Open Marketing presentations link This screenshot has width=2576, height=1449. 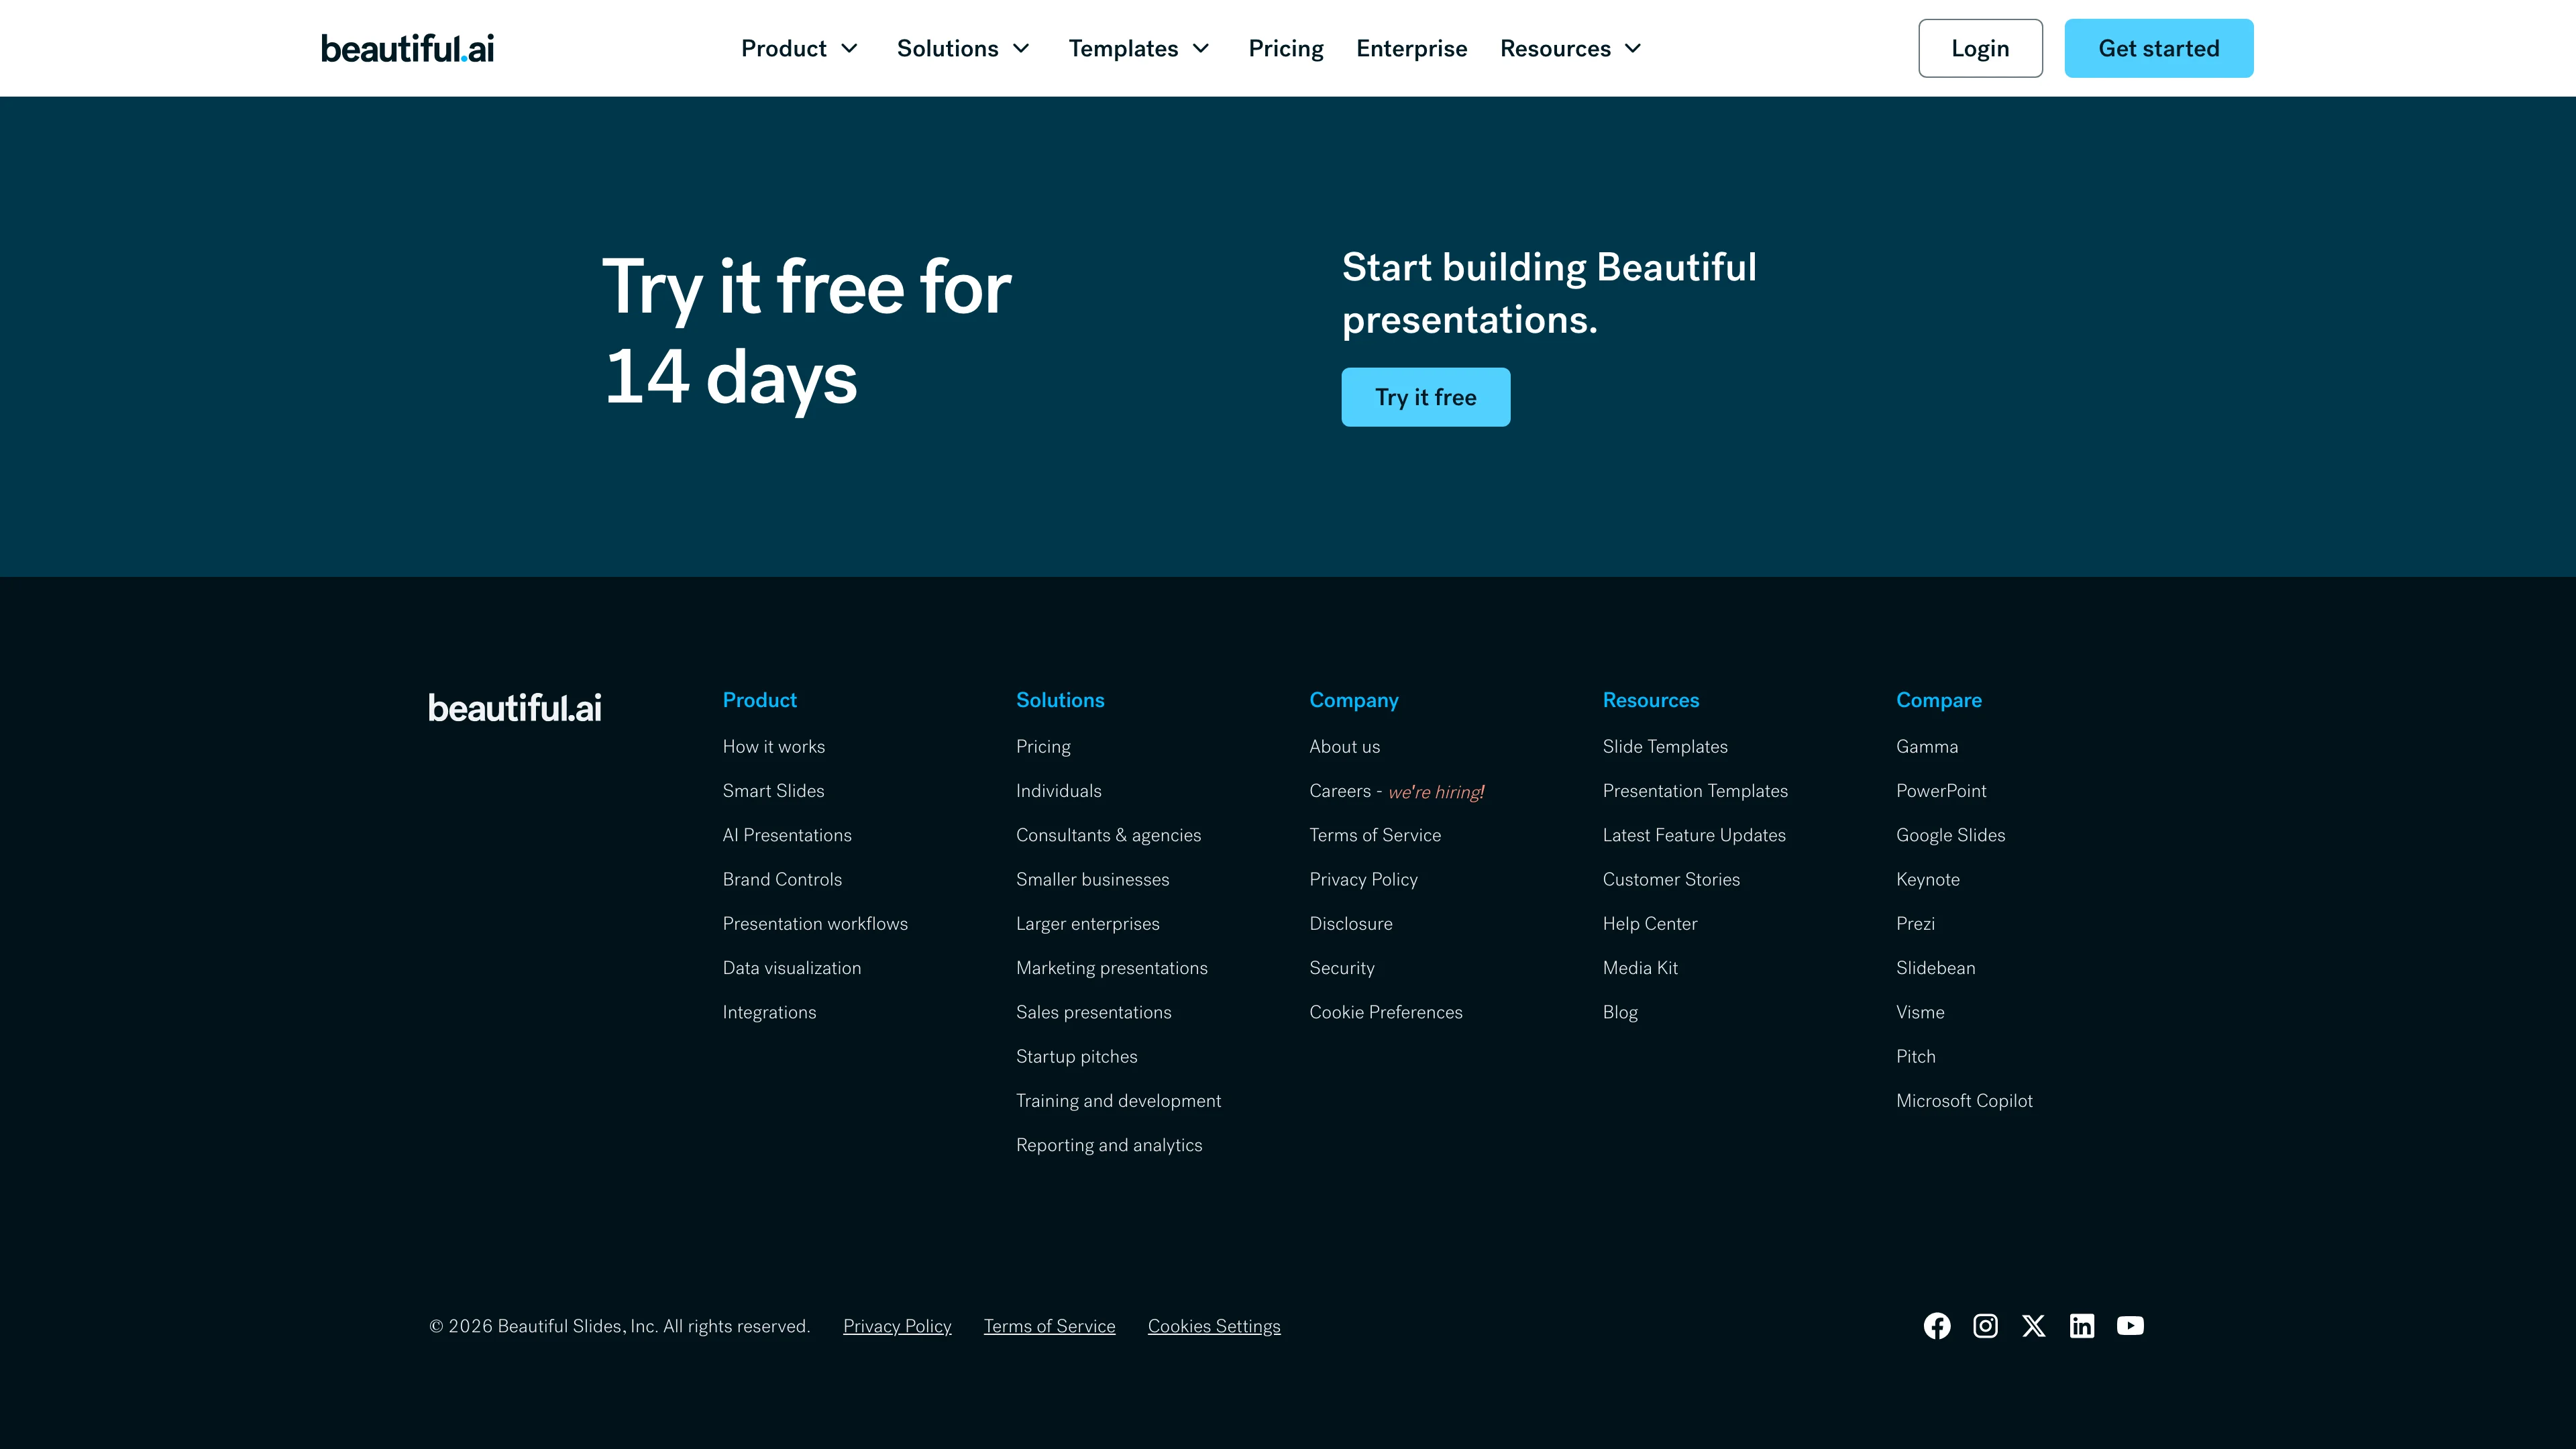(1112, 968)
